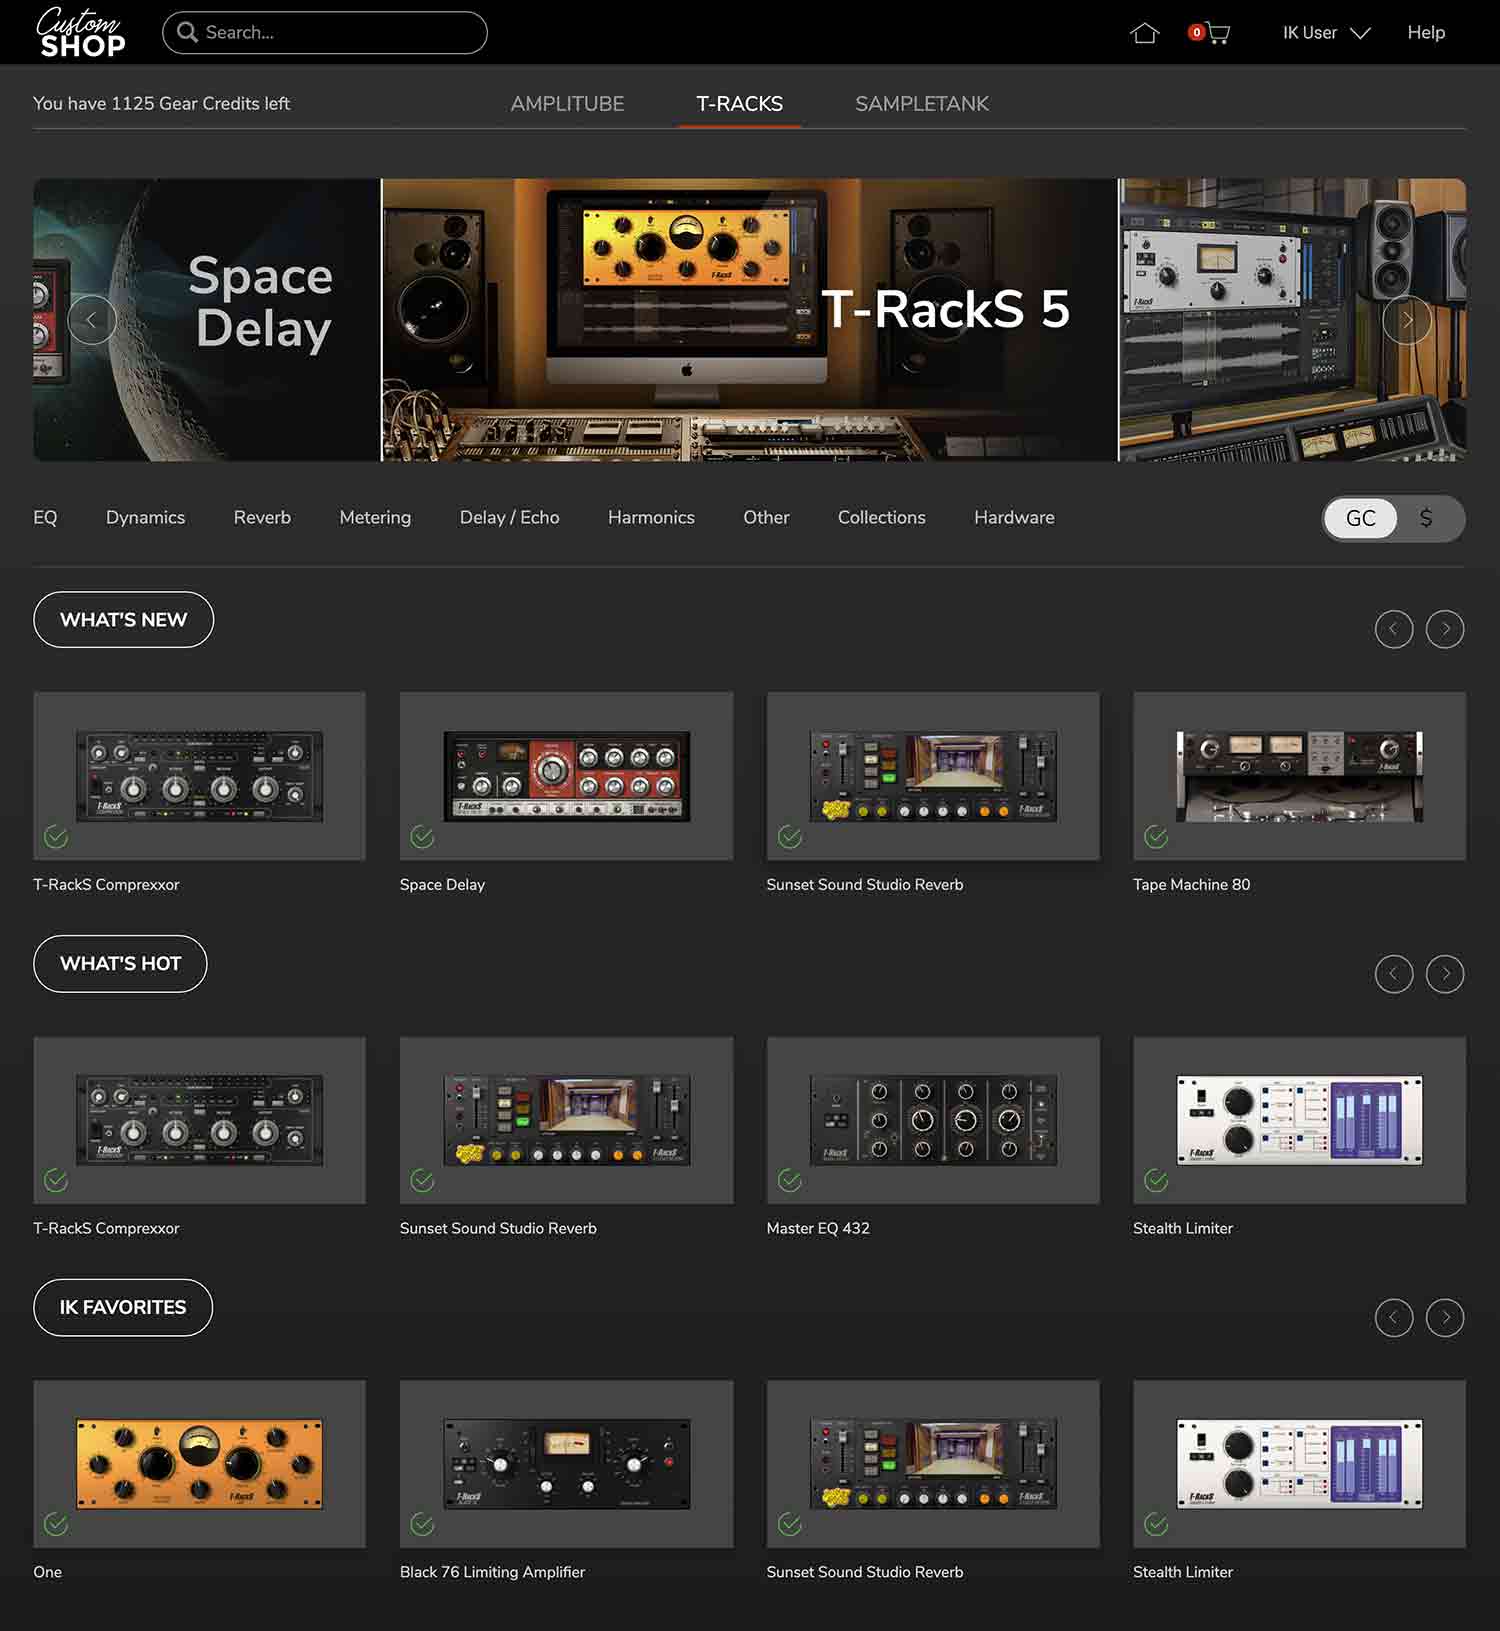Click the home icon in top bar
Screen dimensions: 1500x1631
[x=1144, y=33]
